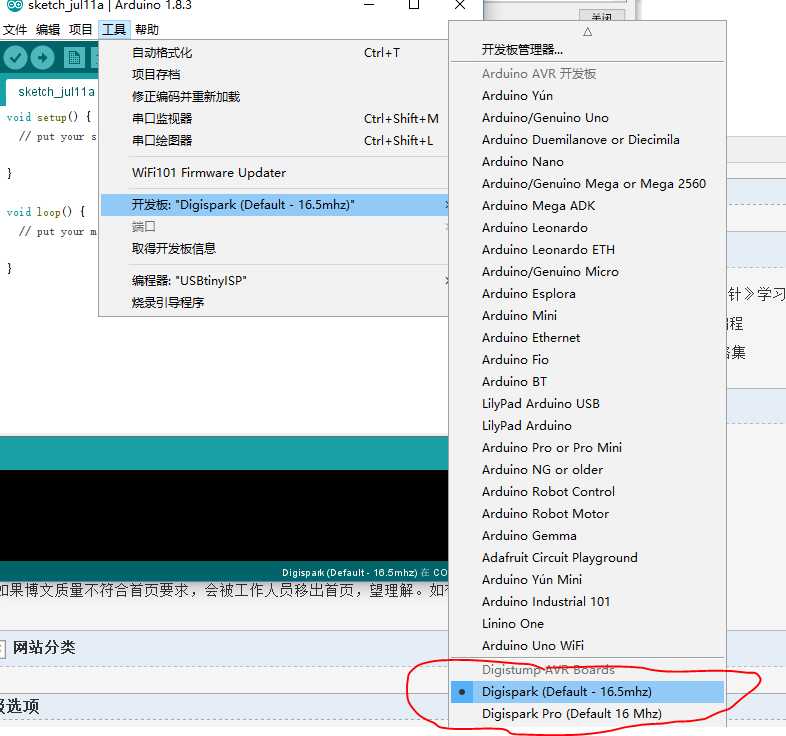This screenshot has height=736, width=786.
Task: Choose Arduino BT
Action: pos(587,382)
